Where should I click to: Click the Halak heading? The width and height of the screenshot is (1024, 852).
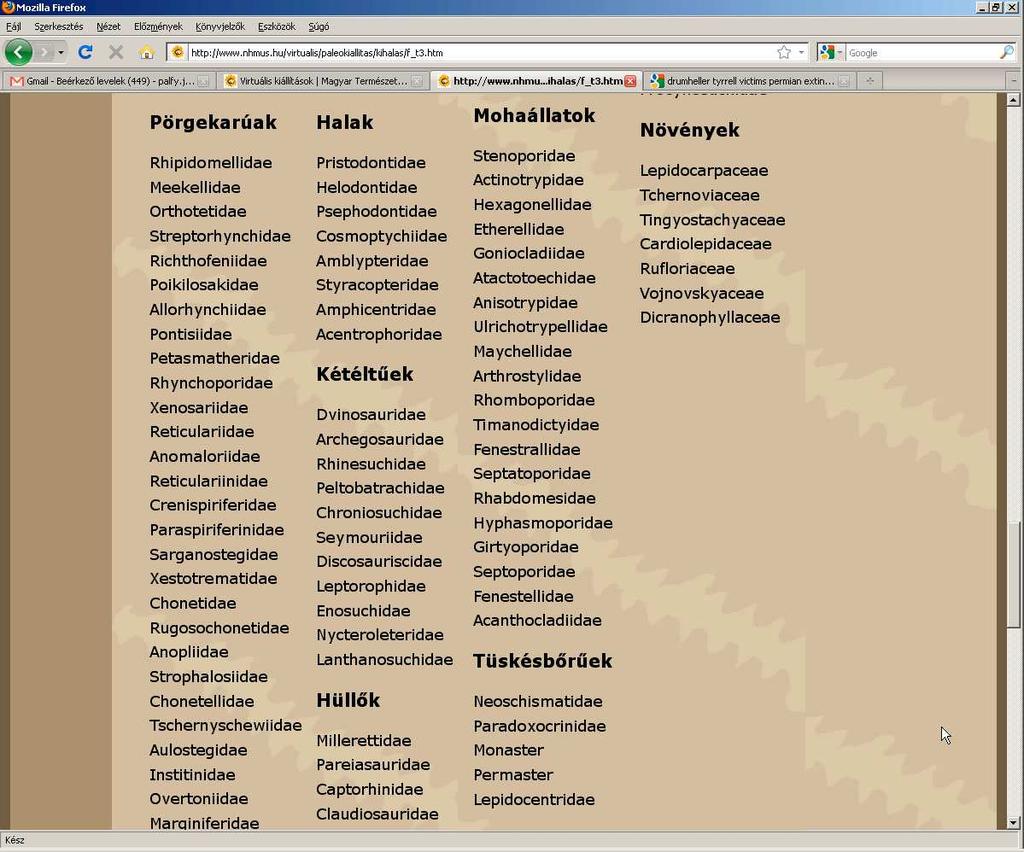click(x=345, y=122)
